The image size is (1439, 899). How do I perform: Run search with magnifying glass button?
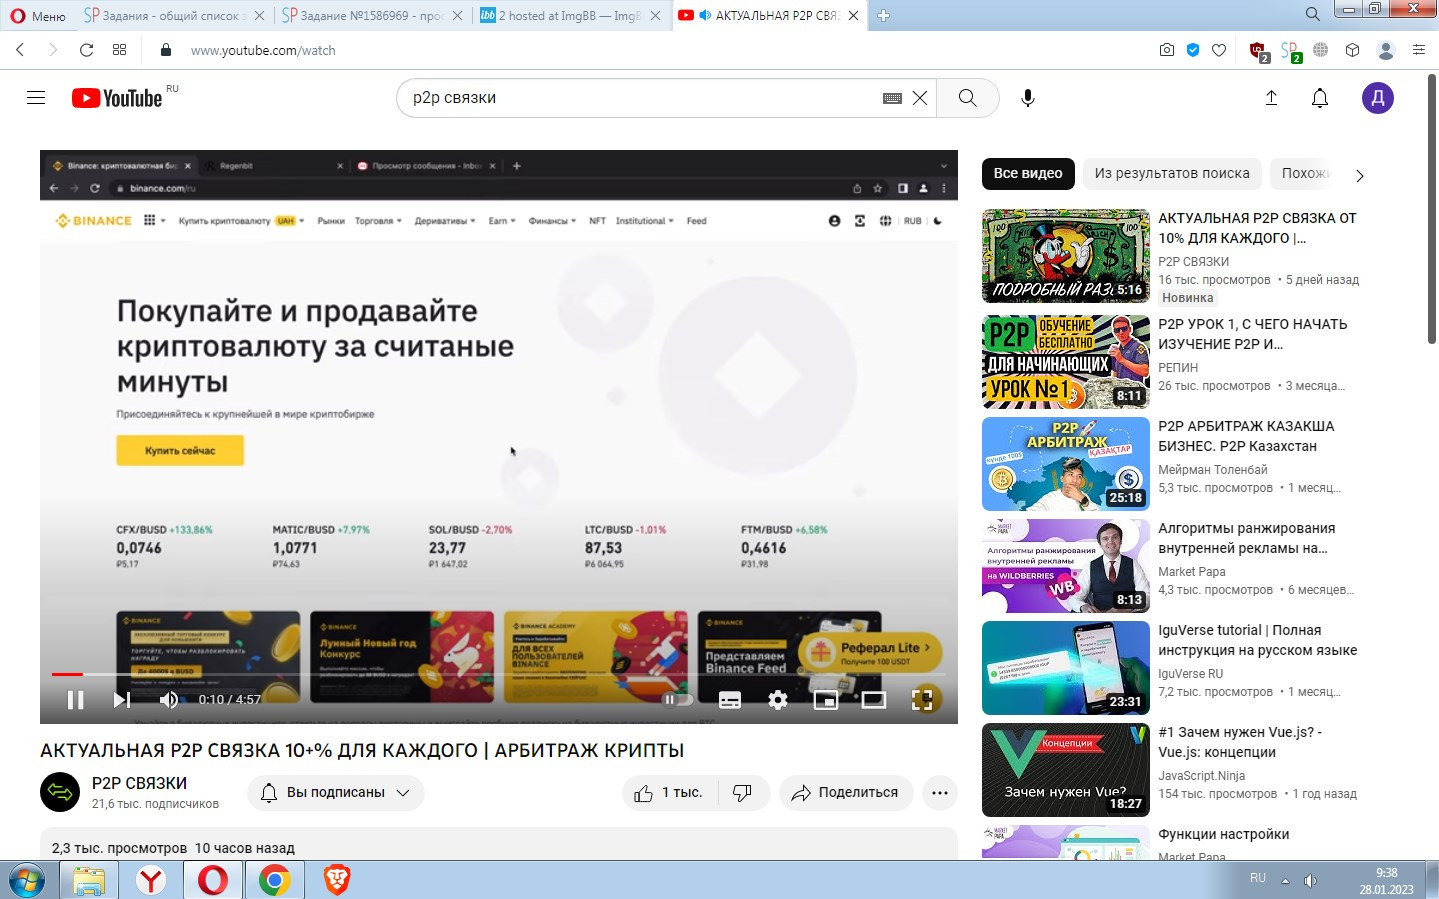pos(967,98)
